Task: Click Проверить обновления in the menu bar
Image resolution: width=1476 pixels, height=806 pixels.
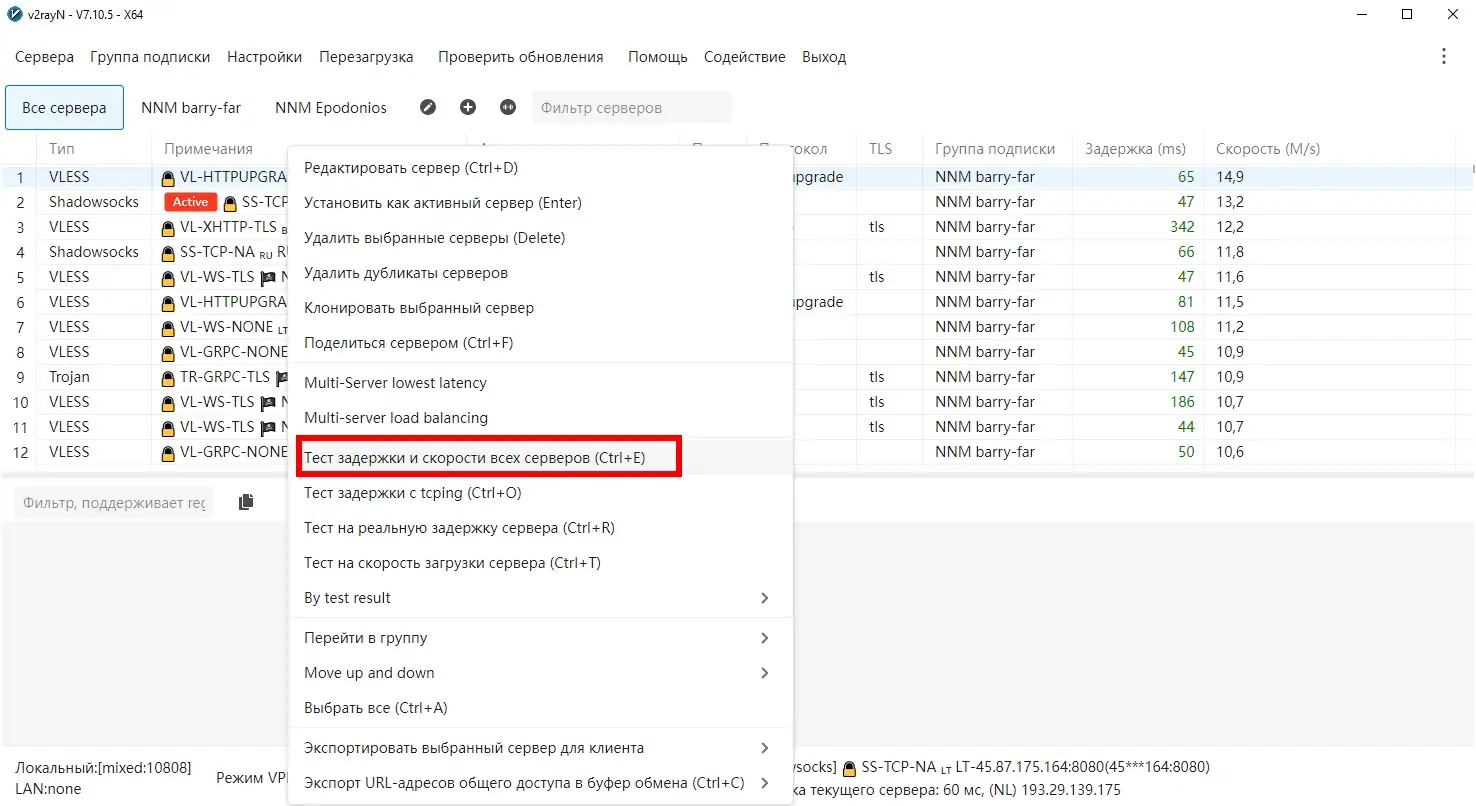Action: pyautogui.click(x=521, y=57)
